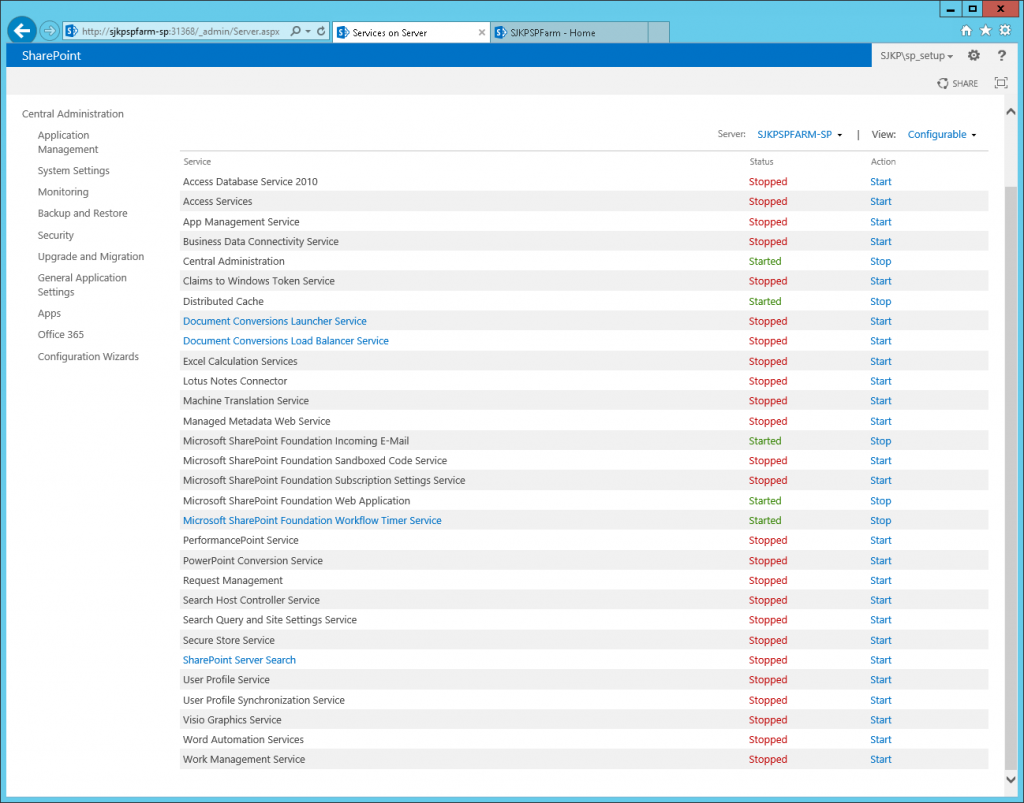
Task: Click the browser Home icon
Action: [x=966, y=31]
